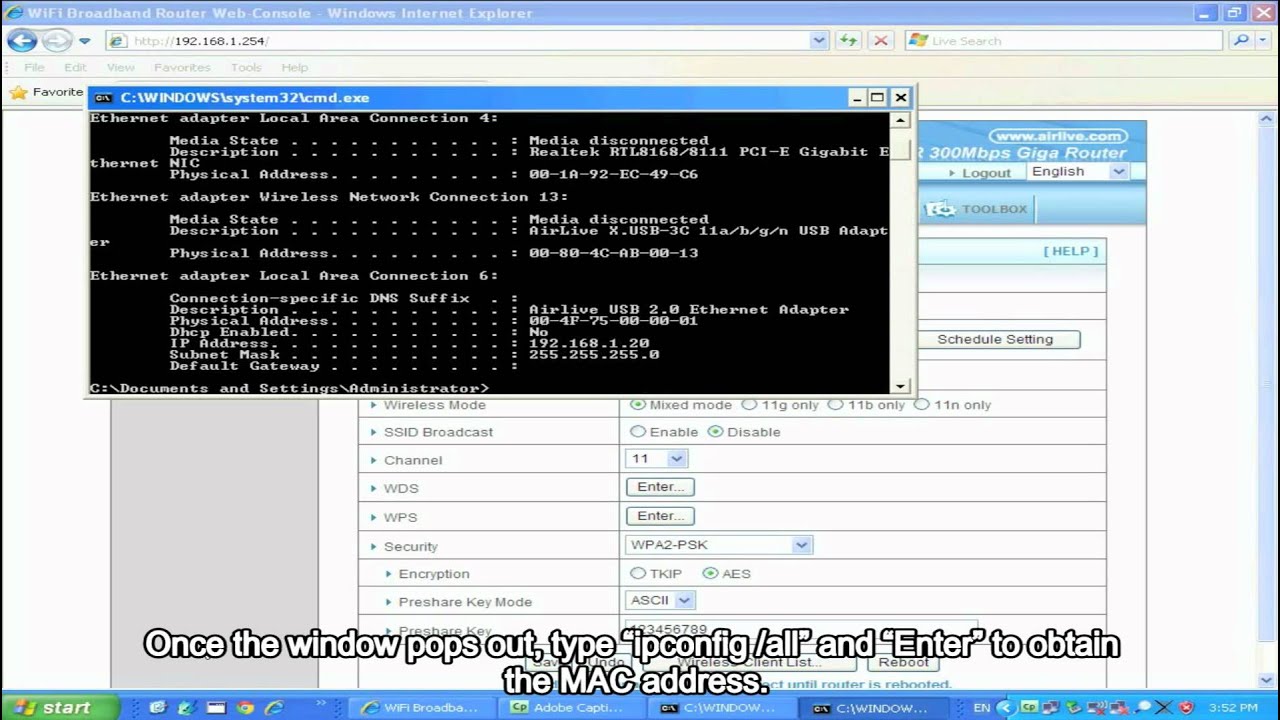Click the red stop loading icon

(881, 41)
